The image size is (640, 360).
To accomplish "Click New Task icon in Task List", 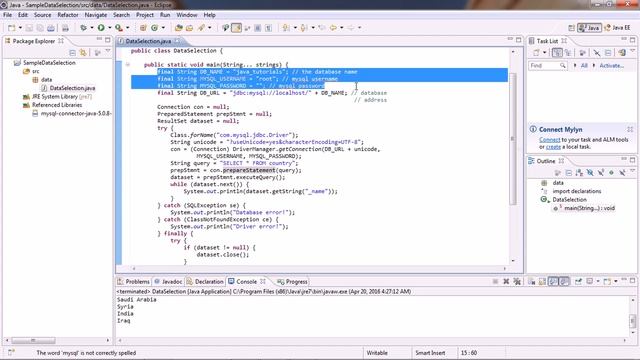I will [536, 53].
